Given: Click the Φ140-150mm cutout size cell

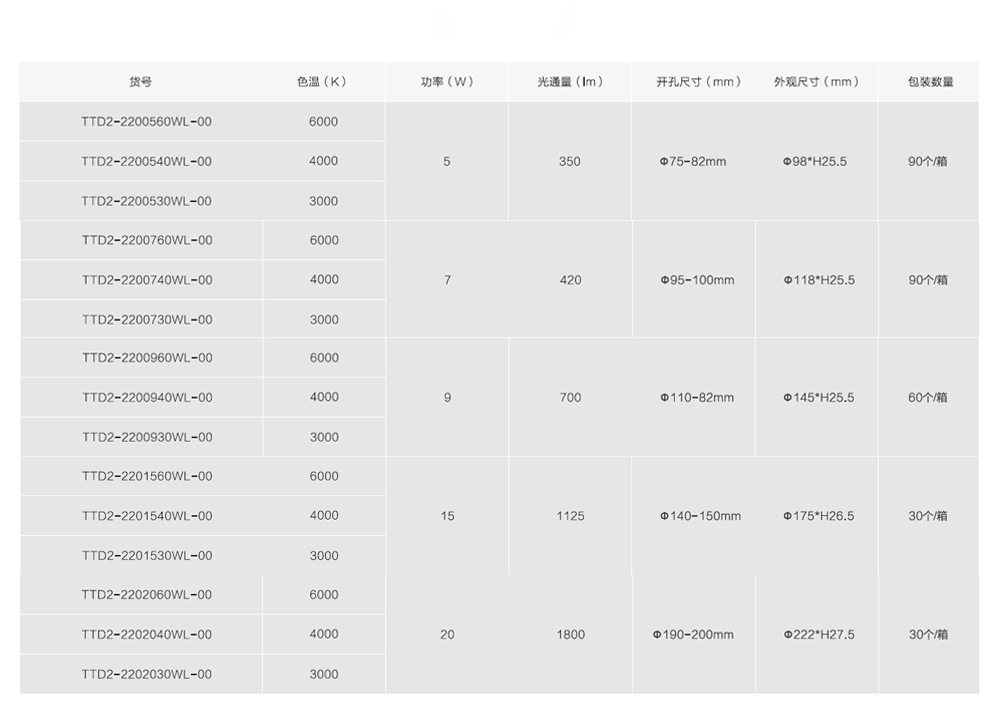Looking at the screenshot, I should click(x=700, y=516).
